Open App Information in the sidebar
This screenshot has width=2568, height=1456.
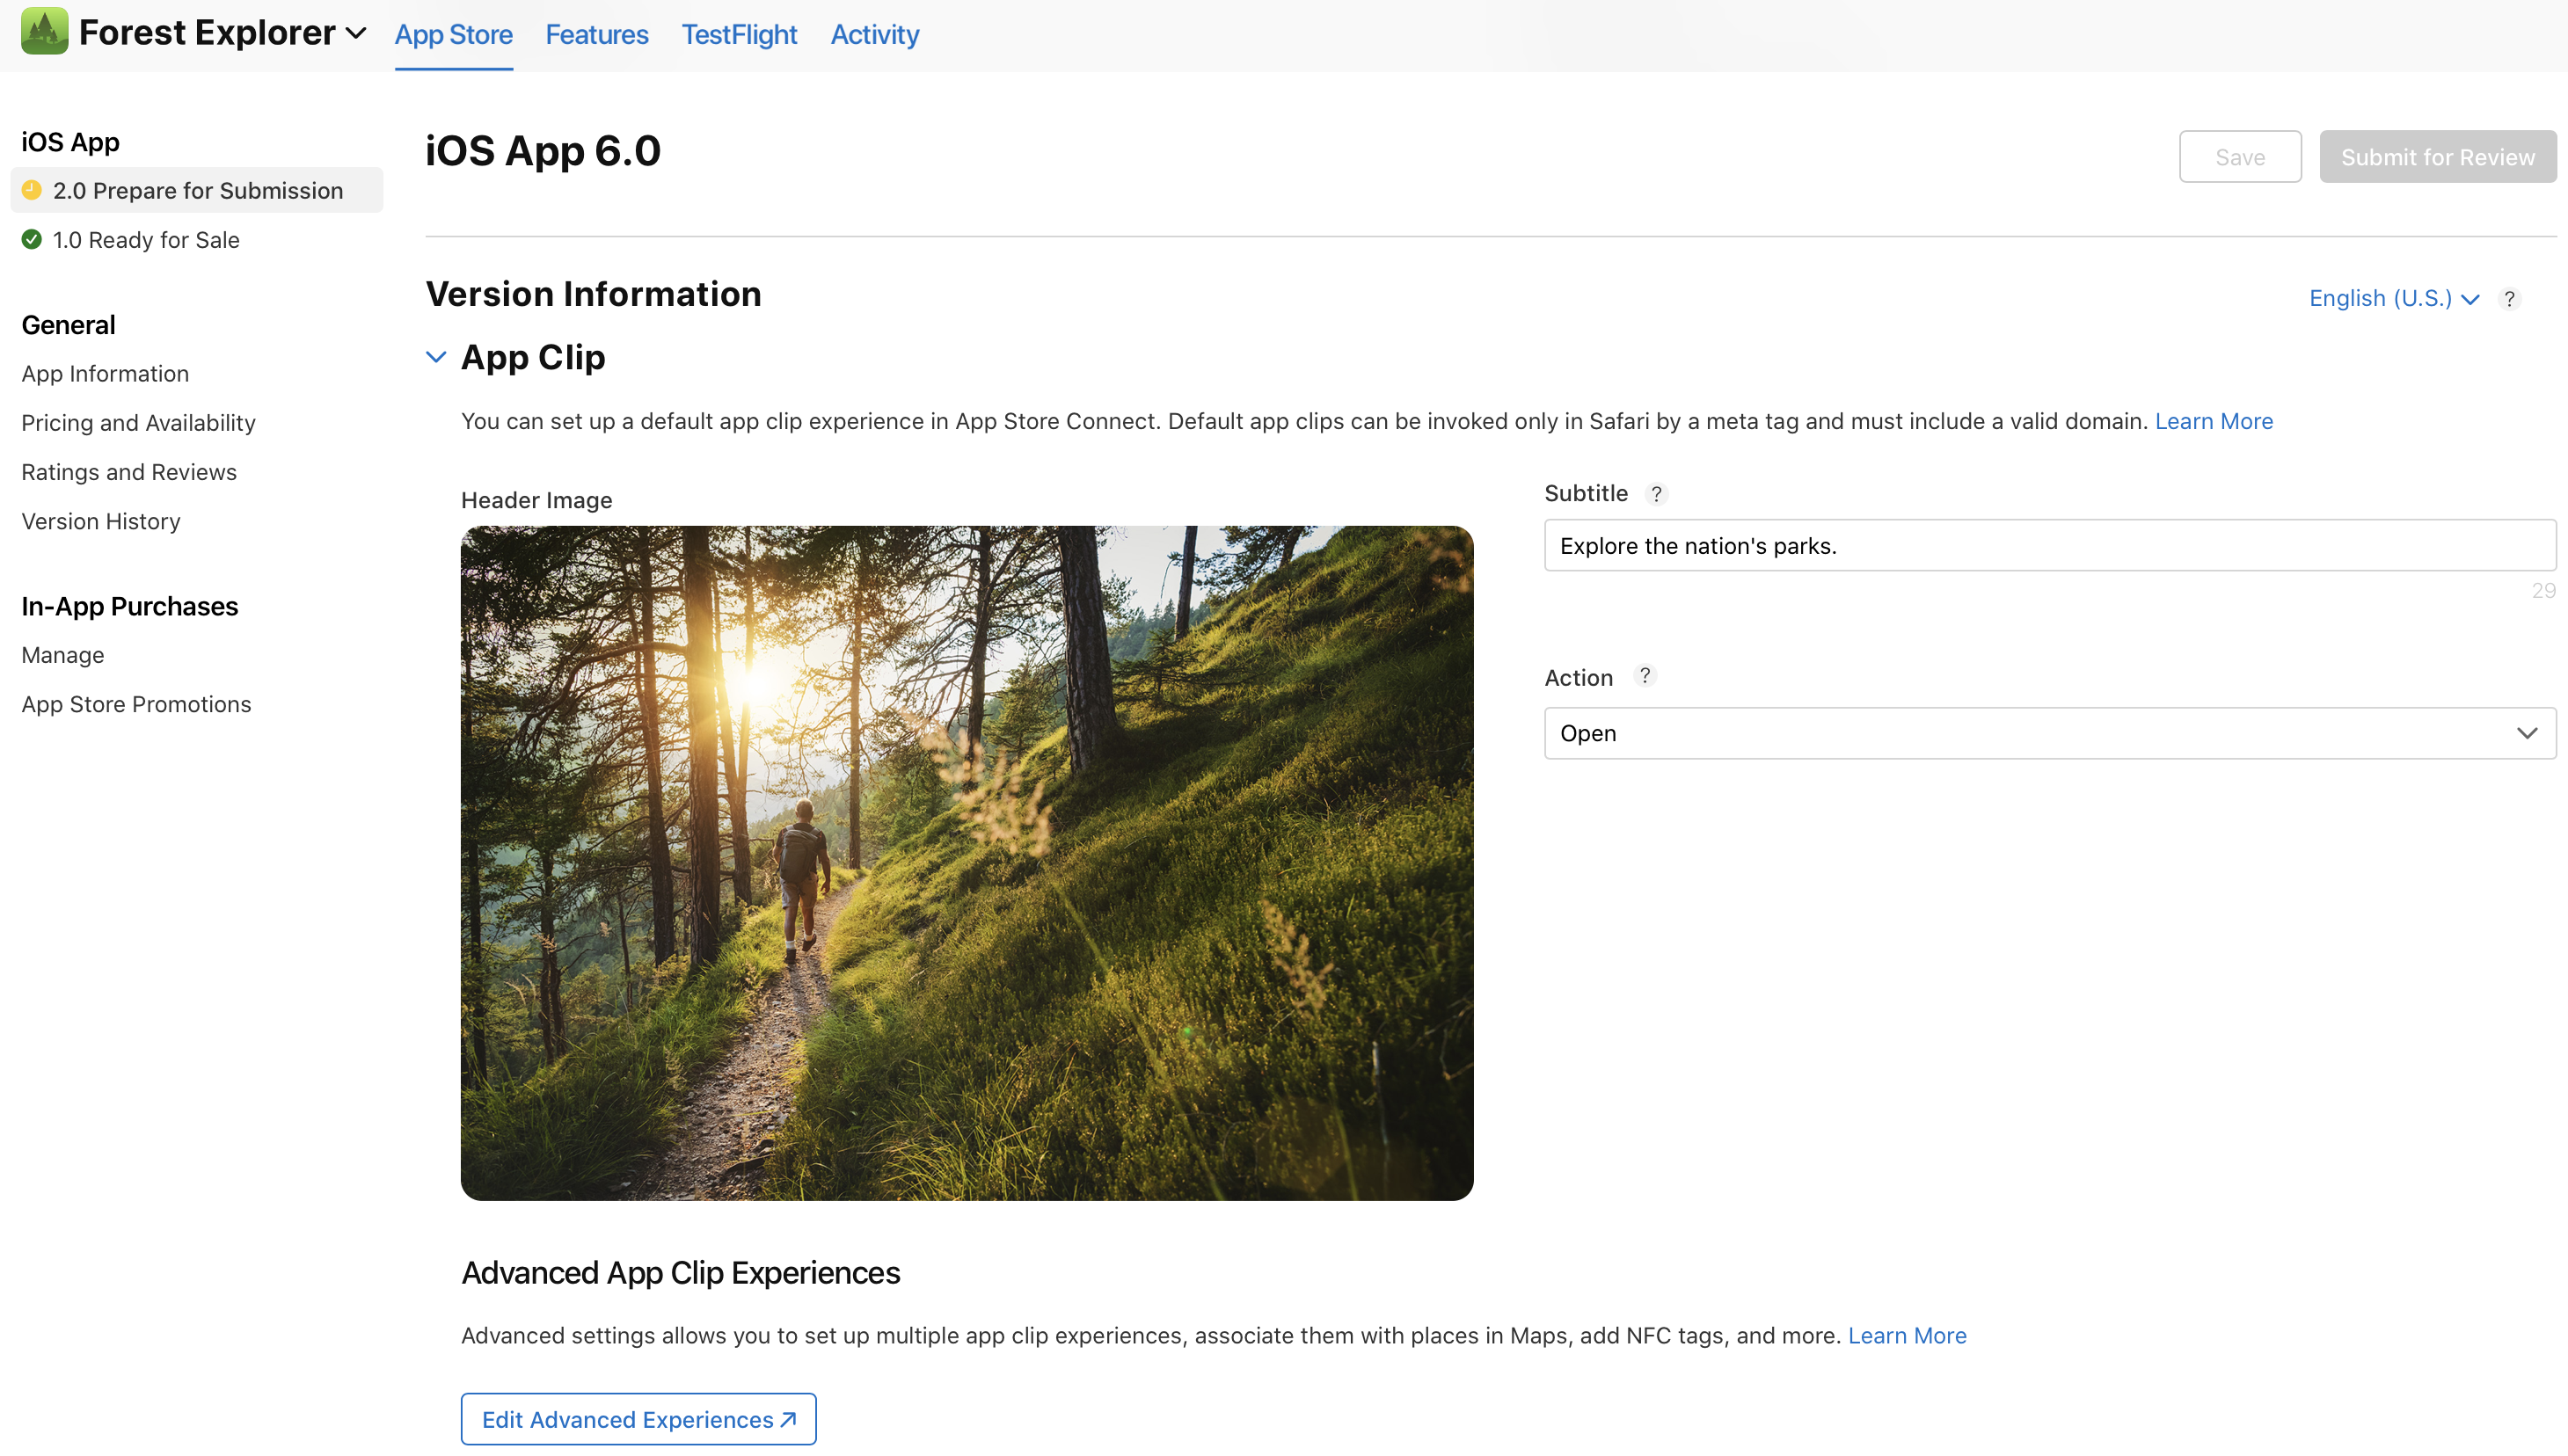[x=105, y=374]
